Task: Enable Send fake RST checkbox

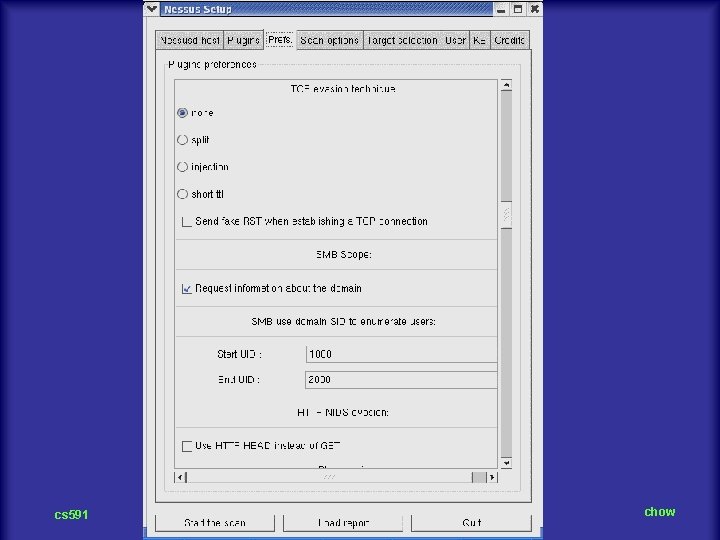Action: click(x=186, y=222)
